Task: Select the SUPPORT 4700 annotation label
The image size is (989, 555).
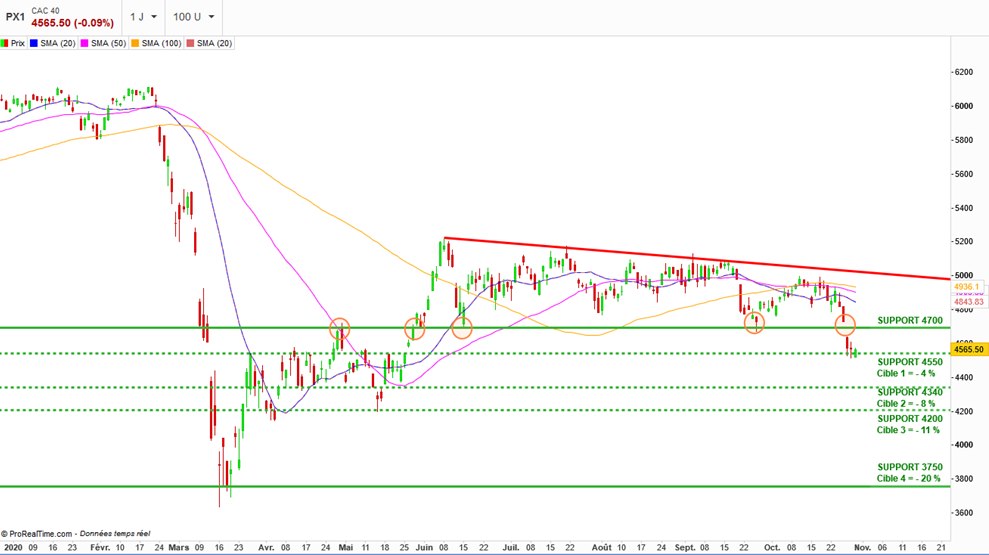Action: 910,320
